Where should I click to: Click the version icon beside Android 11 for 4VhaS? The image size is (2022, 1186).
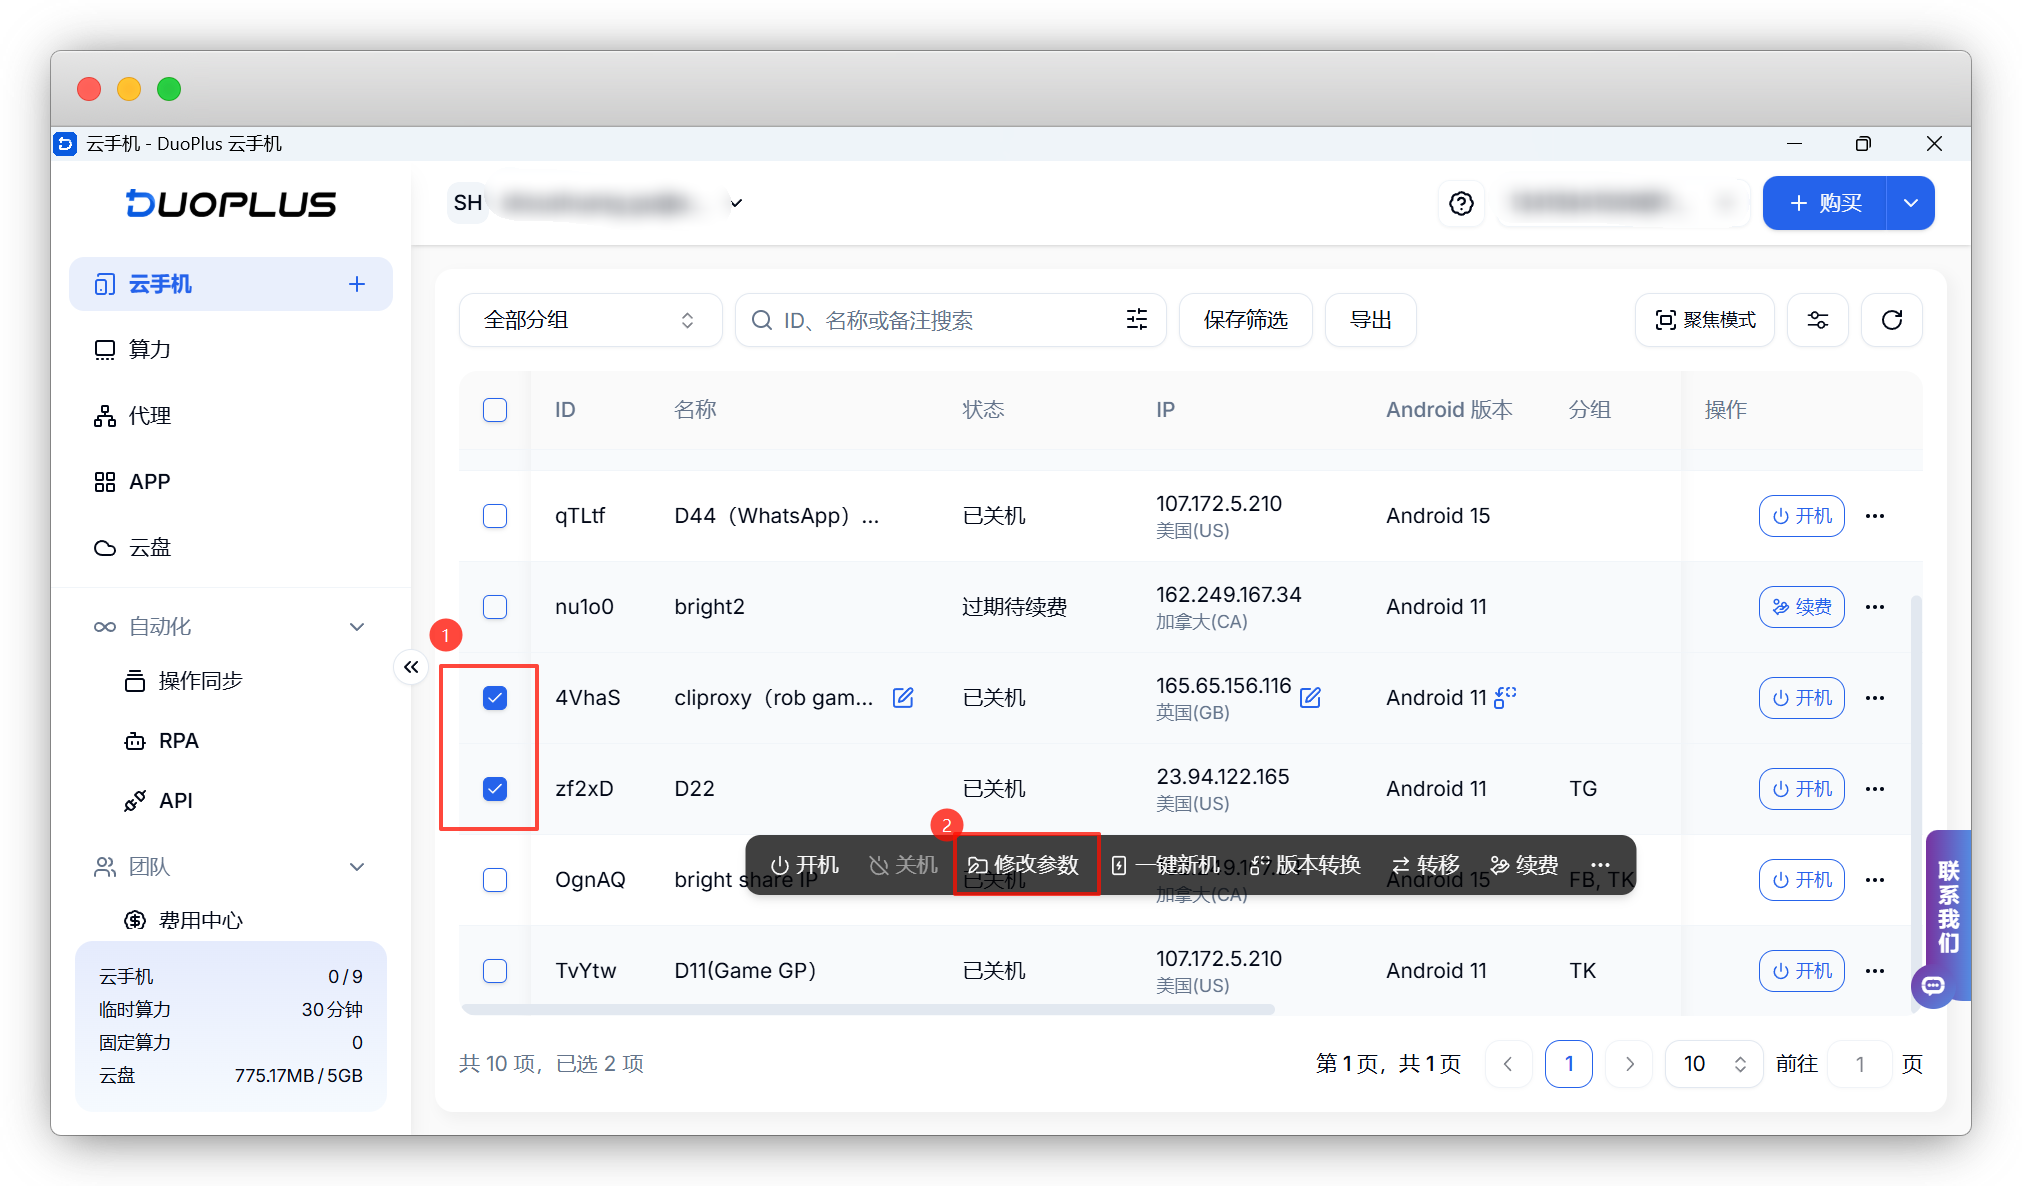click(1505, 696)
